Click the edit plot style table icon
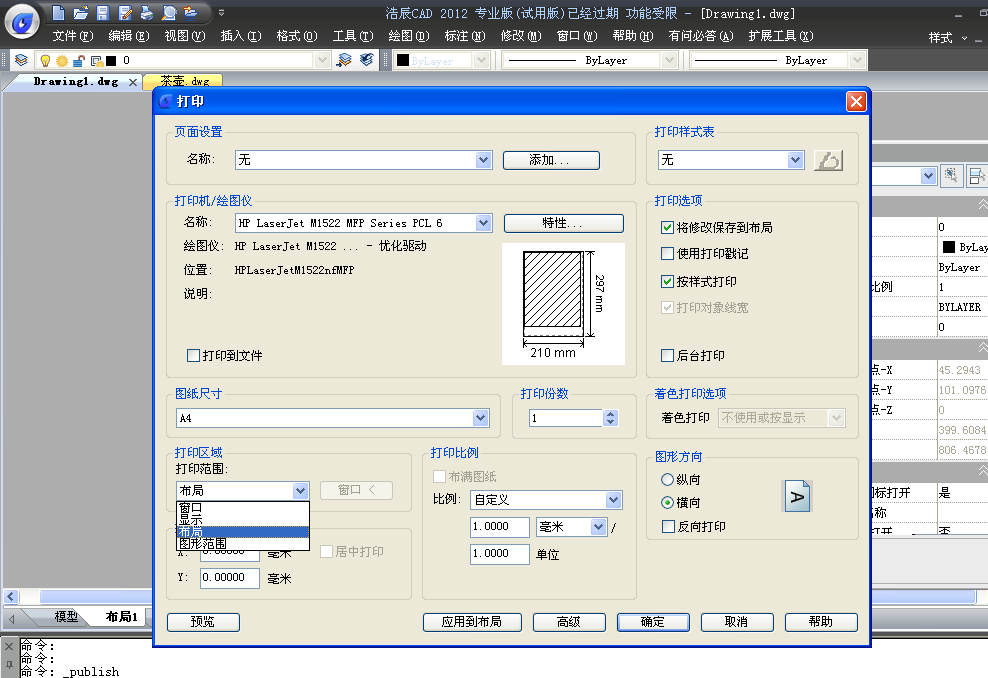 [828, 160]
